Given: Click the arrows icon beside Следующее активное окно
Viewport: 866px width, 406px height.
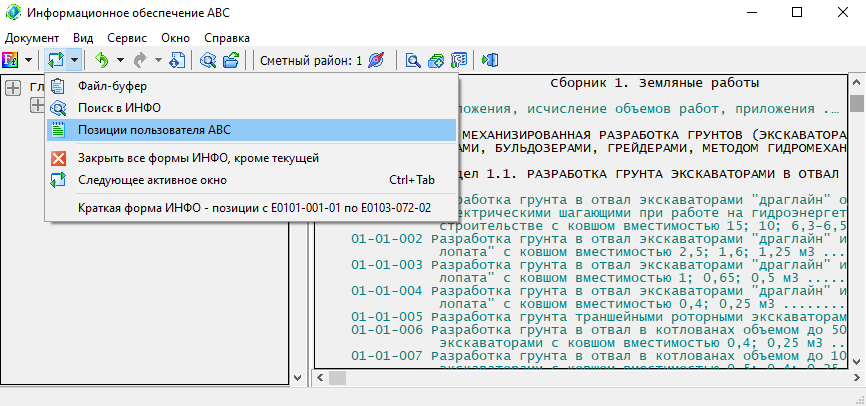Looking at the screenshot, I should 58,180.
